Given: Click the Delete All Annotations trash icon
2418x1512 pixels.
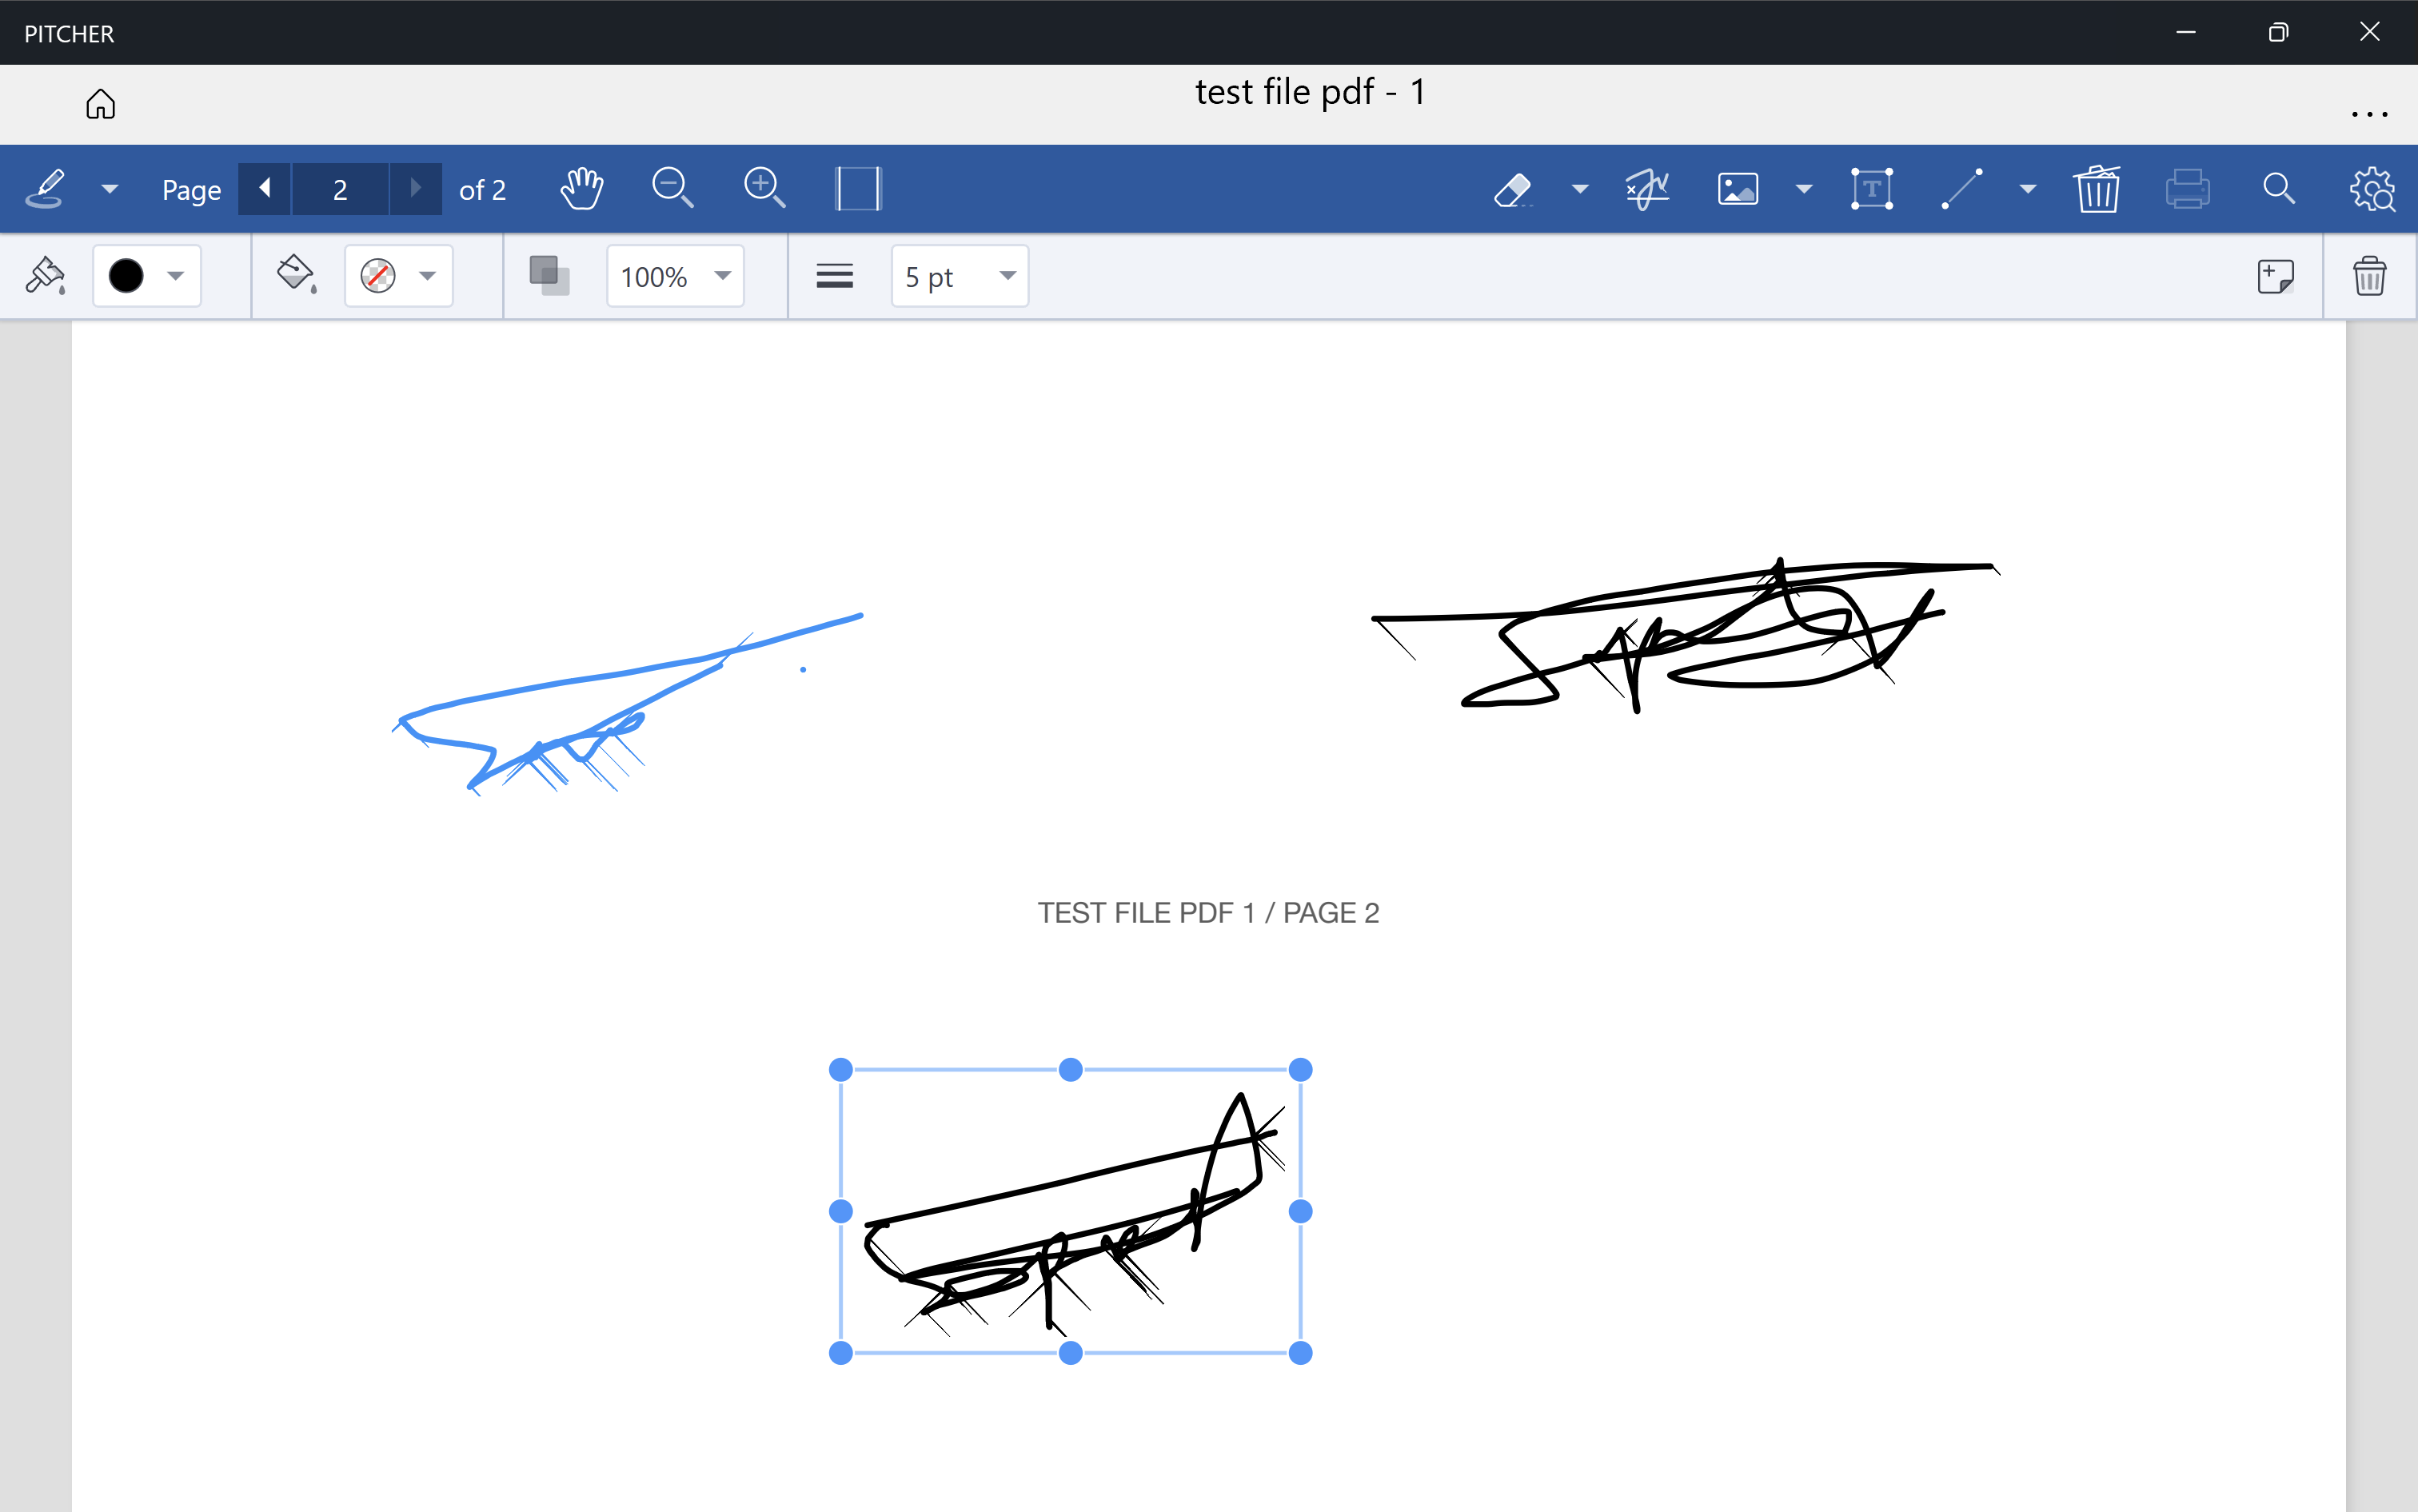Looking at the screenshot, I should coord(2097,189).
